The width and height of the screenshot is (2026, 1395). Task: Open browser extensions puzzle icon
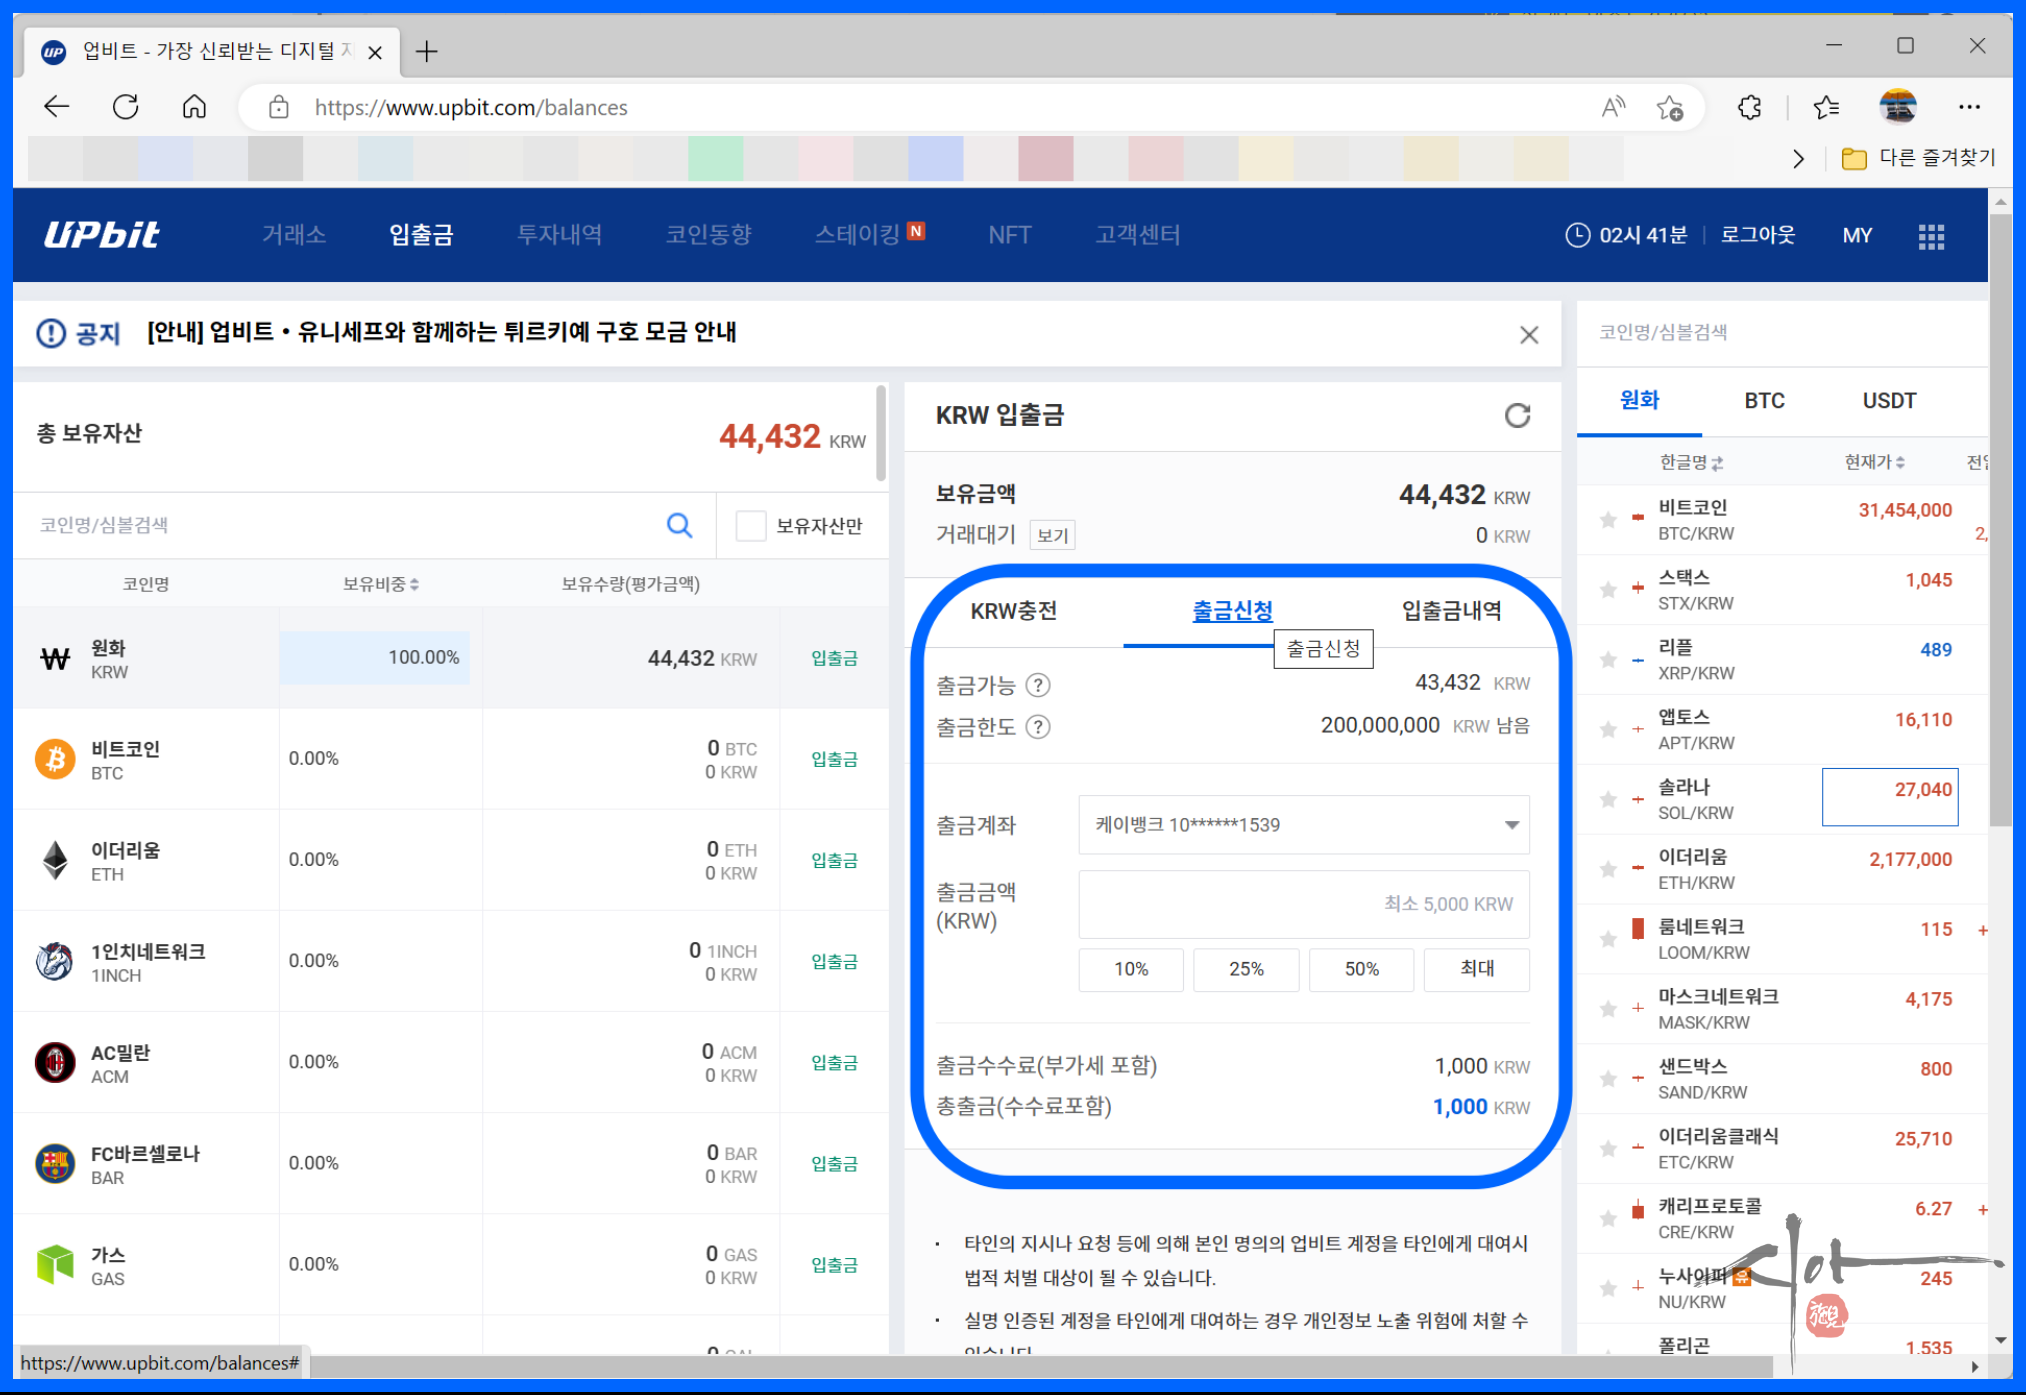1749,107
